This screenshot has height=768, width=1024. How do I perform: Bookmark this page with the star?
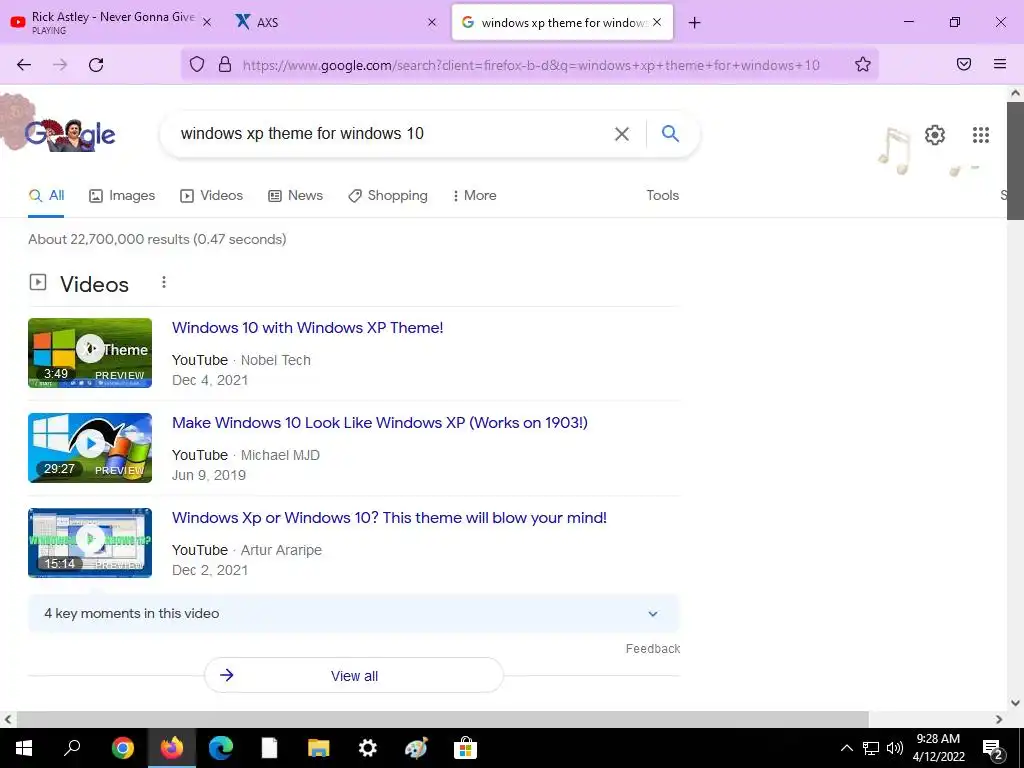tap(863, 64)
